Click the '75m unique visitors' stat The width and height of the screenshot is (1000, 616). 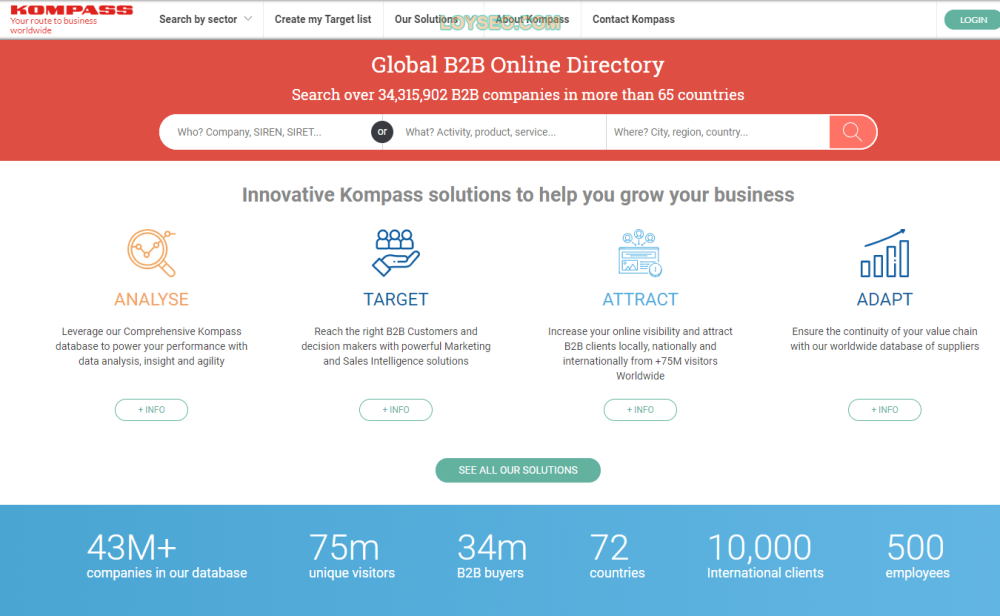(x=351, y=556)
